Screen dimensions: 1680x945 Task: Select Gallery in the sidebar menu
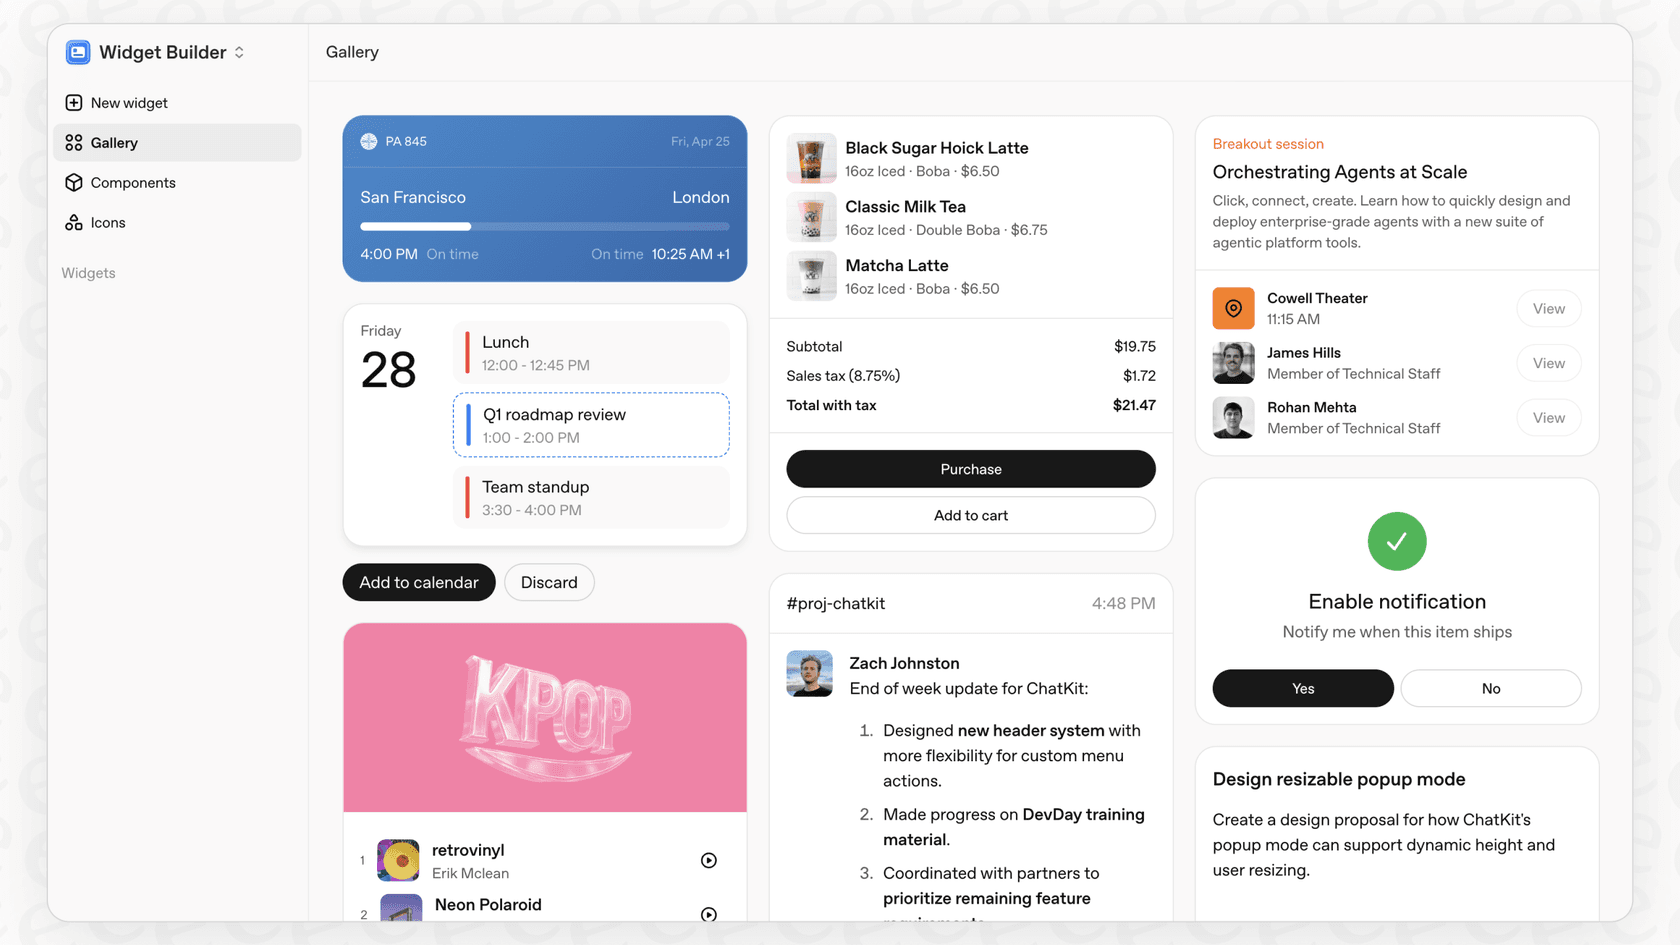coord(115,142)
